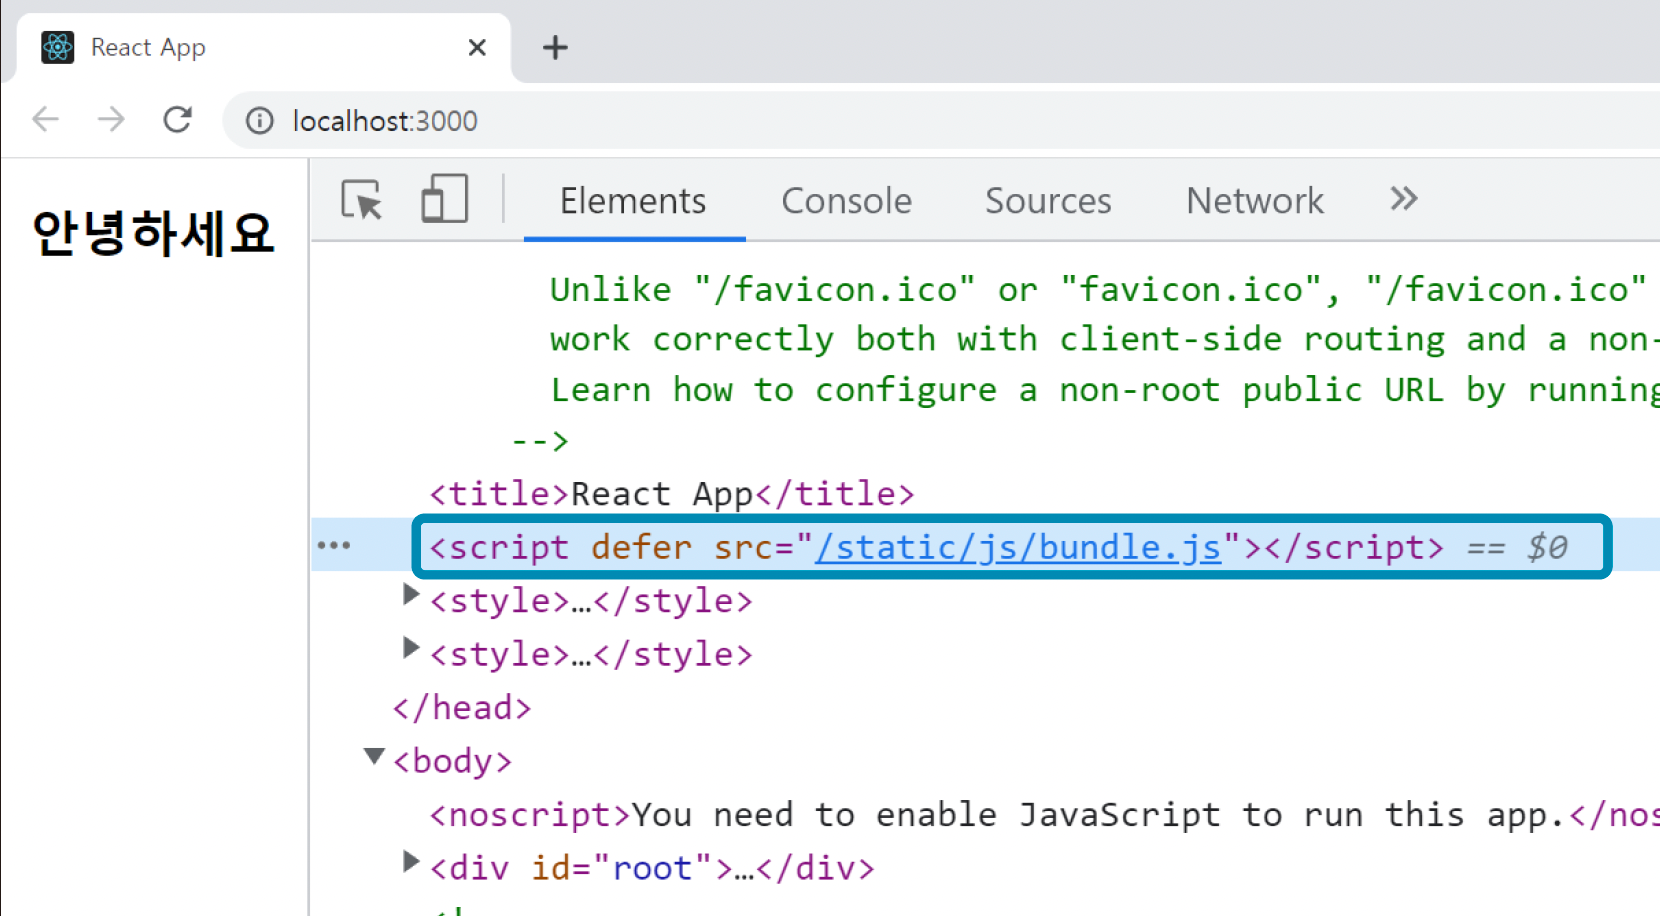This screenshot has height=916, width=1660.
Task: Select the title React App node
Action: [672, 494]
